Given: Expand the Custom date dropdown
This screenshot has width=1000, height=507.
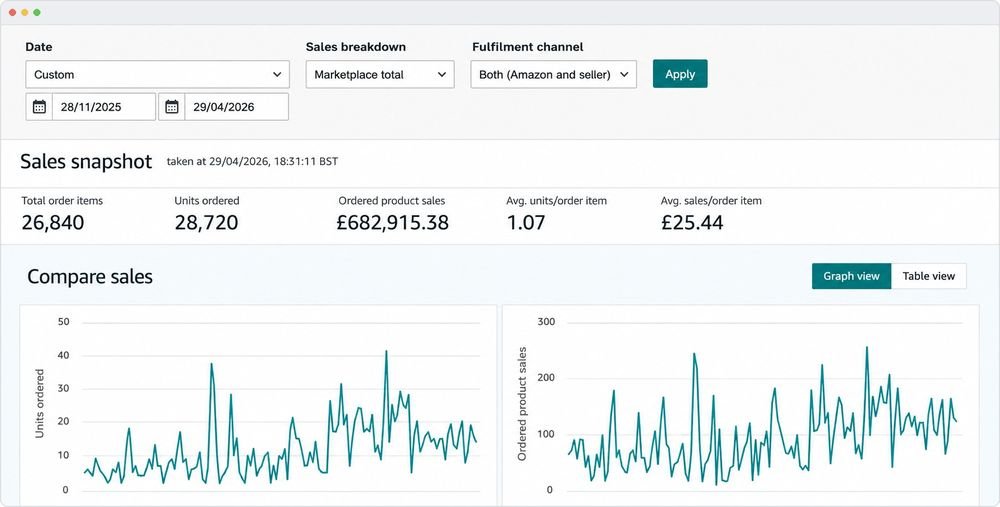Looking at the screenshot, I should [x=158, y=75].
